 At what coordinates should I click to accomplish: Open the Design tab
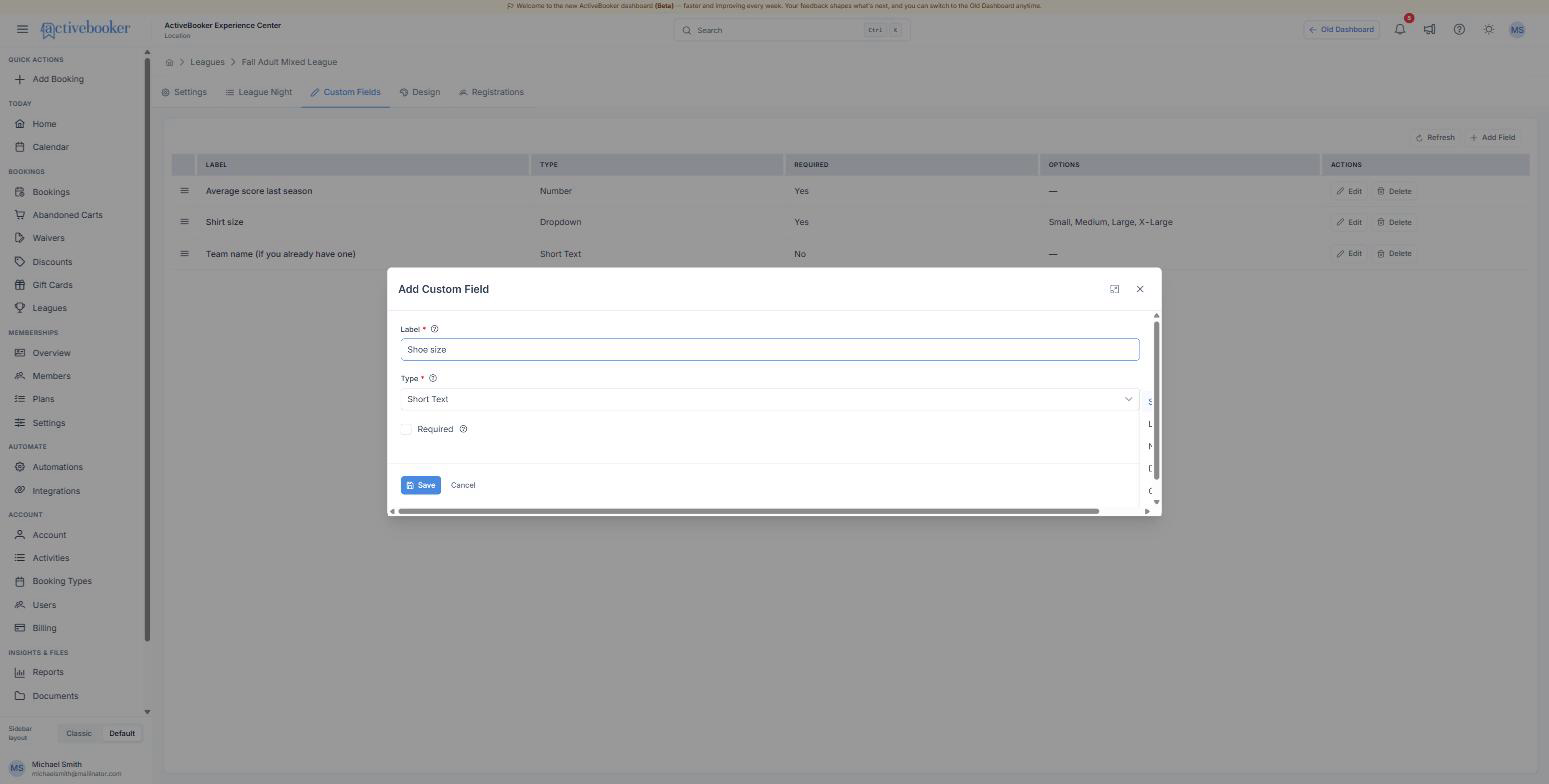tap(420, 92)
